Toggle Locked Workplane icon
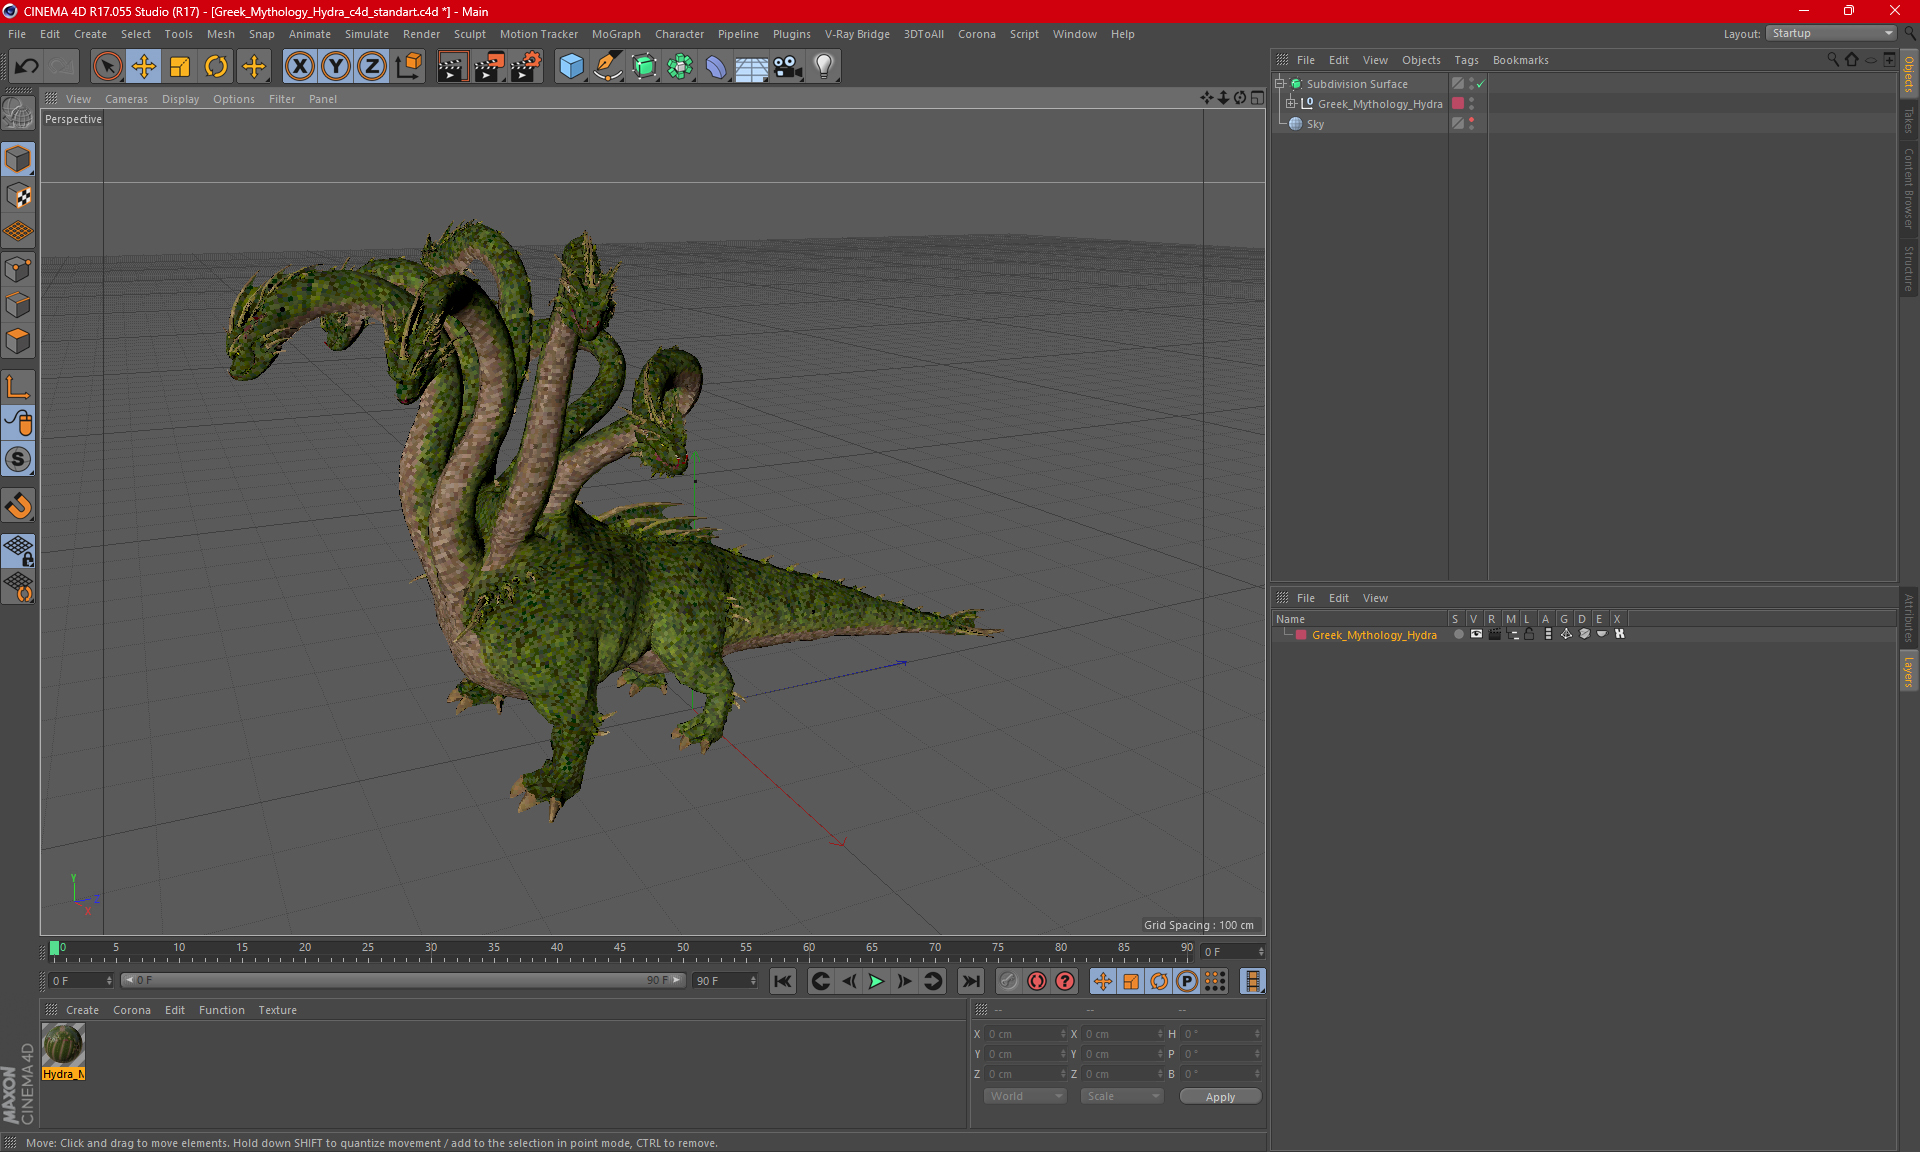The image size is (1920, 1152). [19, 551]
